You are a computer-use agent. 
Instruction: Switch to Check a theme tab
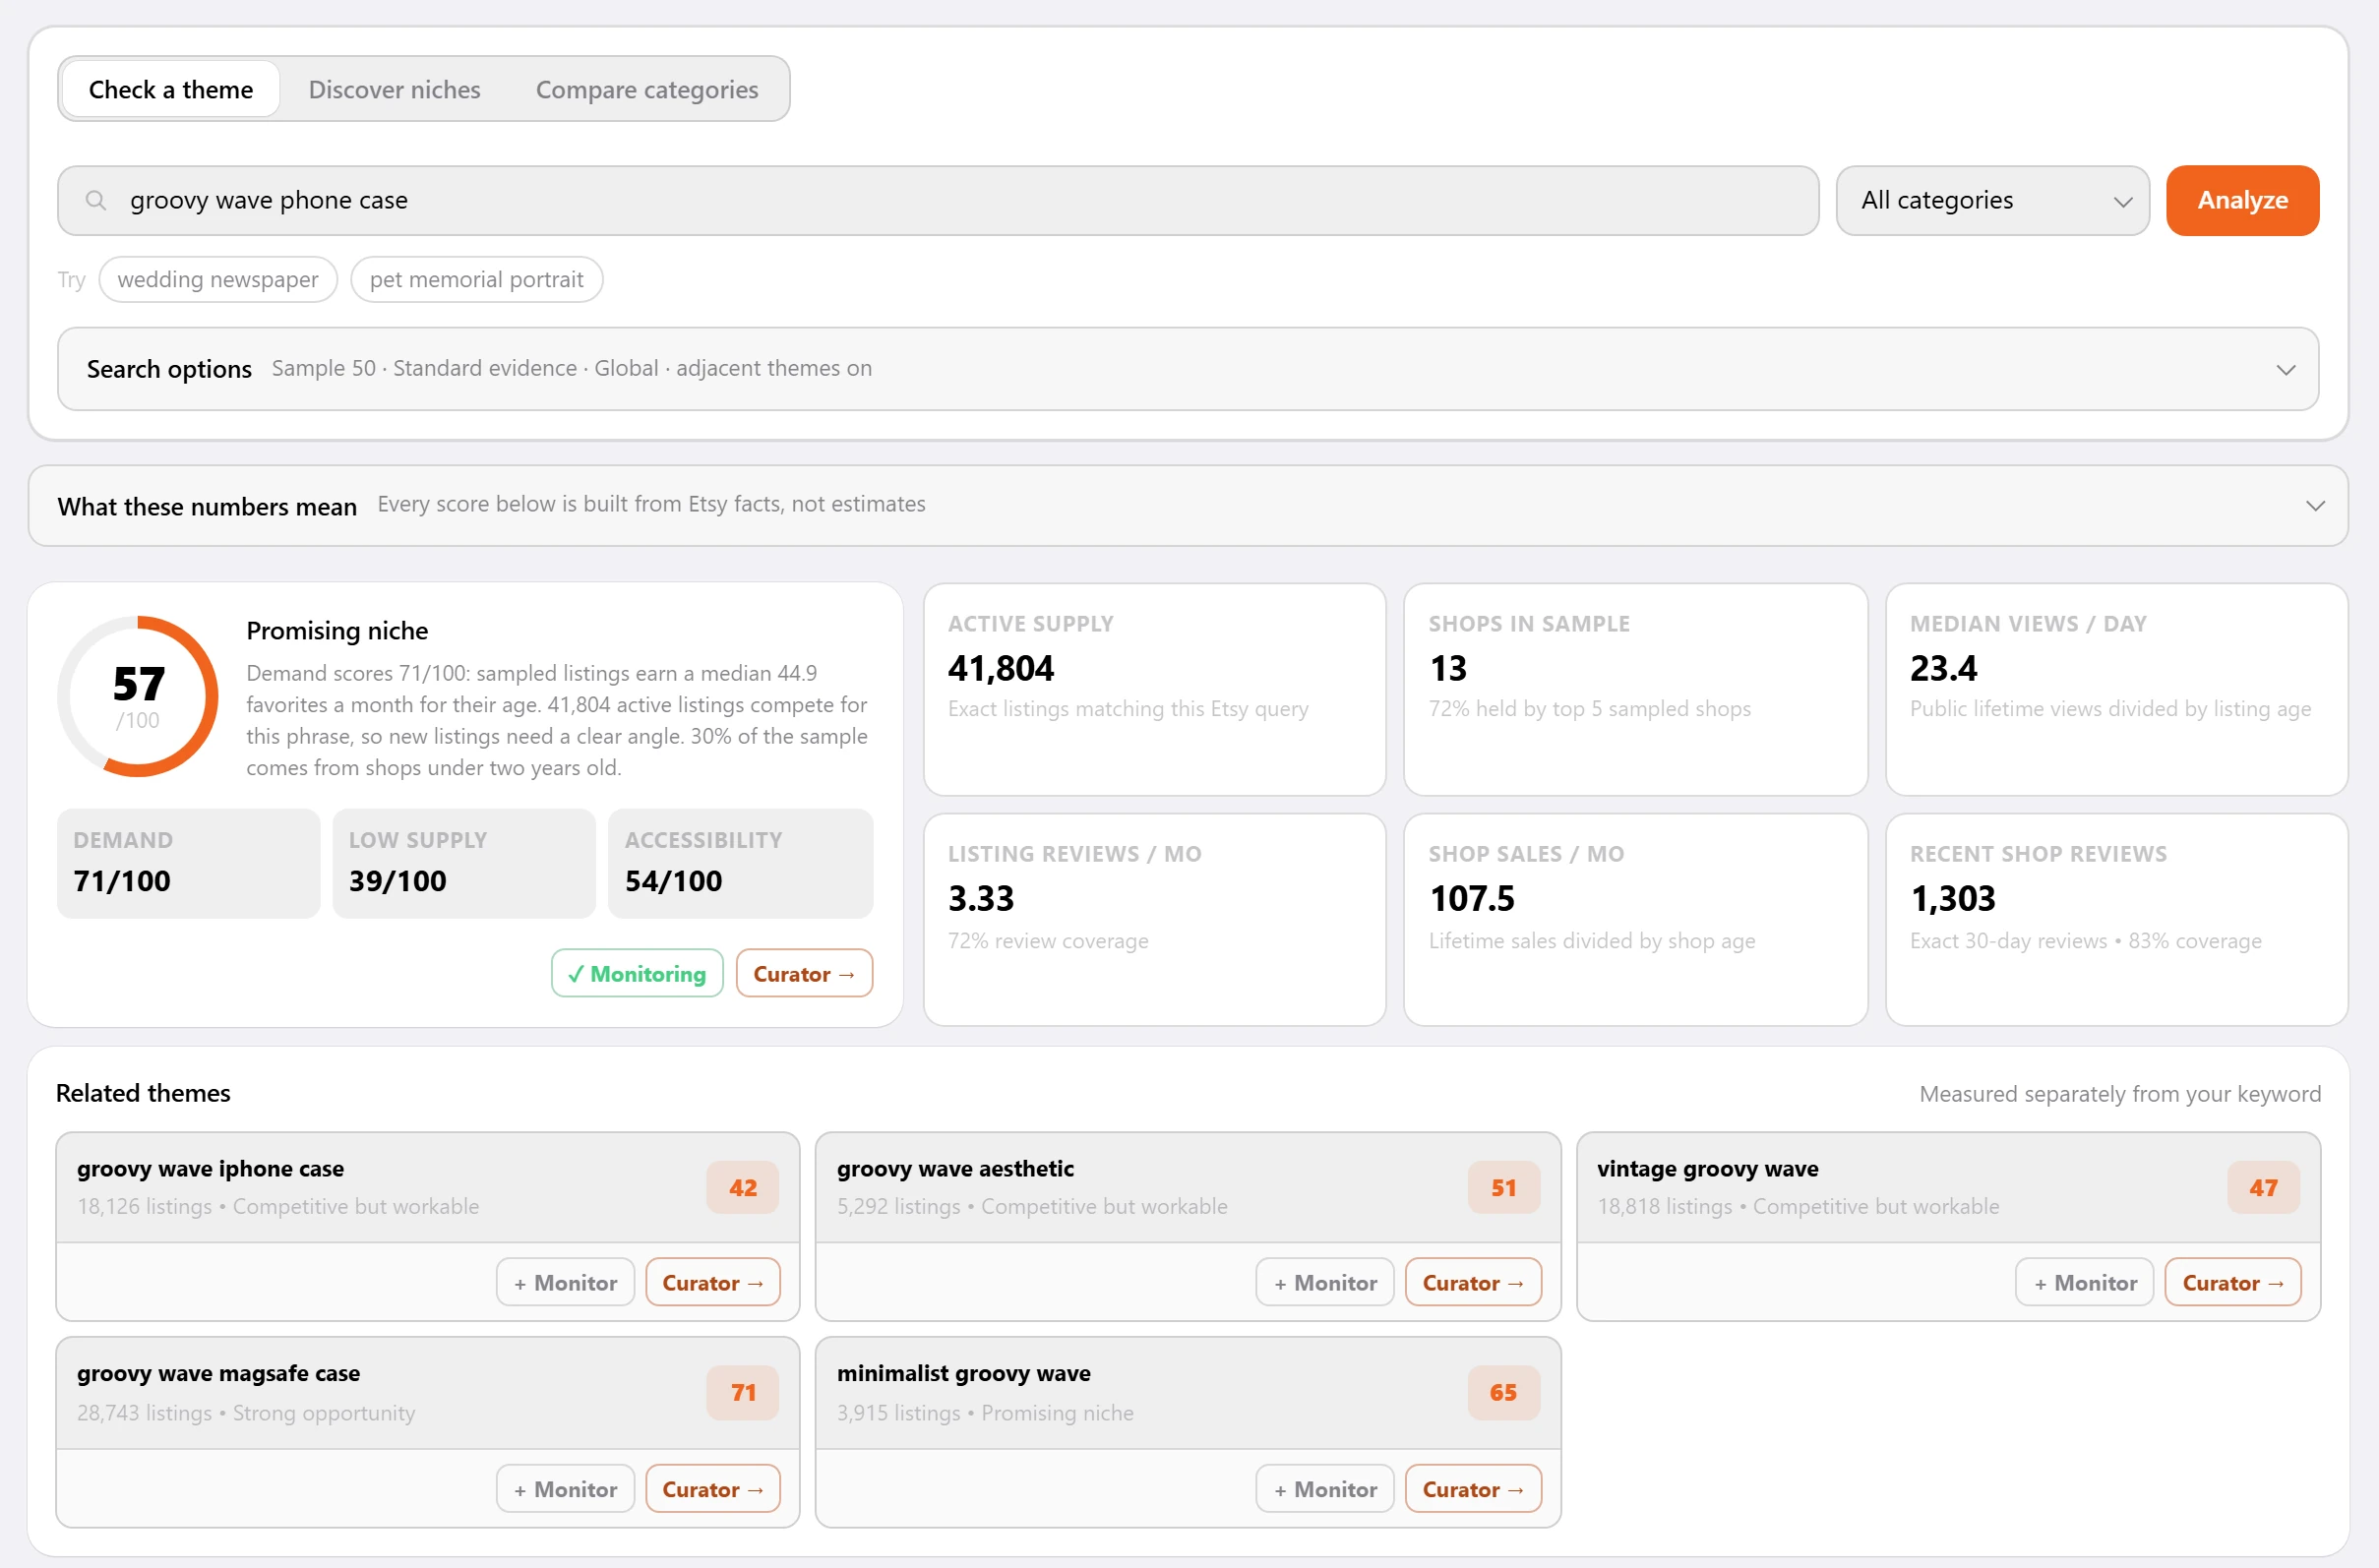click(x=171, y=89)
